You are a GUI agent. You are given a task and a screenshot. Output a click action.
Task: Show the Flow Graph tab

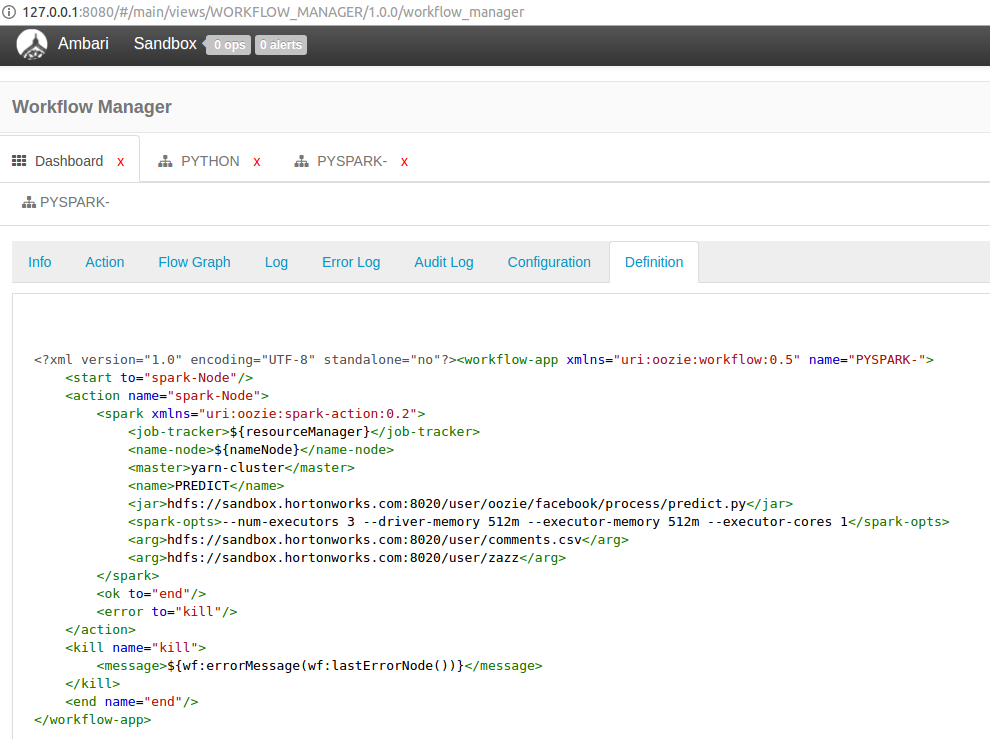click(194, 262)
